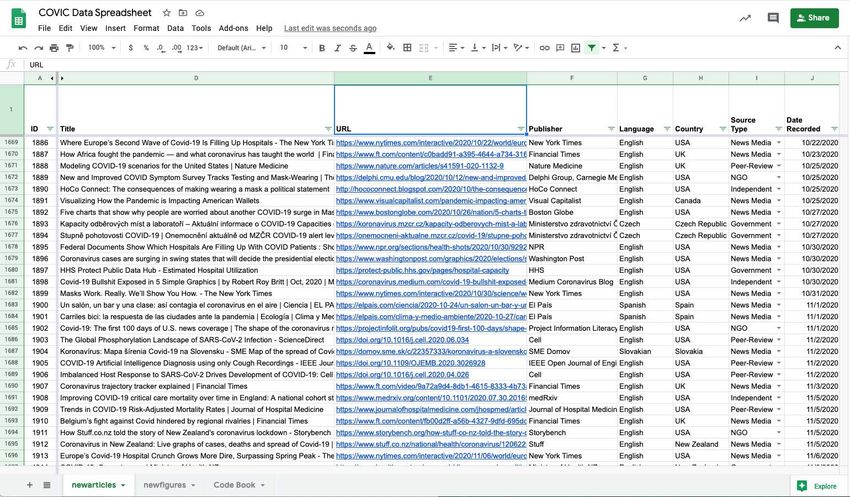Apply strikethrough formatting
Image resolution: width=850 pixels, height=497 pixels.
click(x=353, y=48)
